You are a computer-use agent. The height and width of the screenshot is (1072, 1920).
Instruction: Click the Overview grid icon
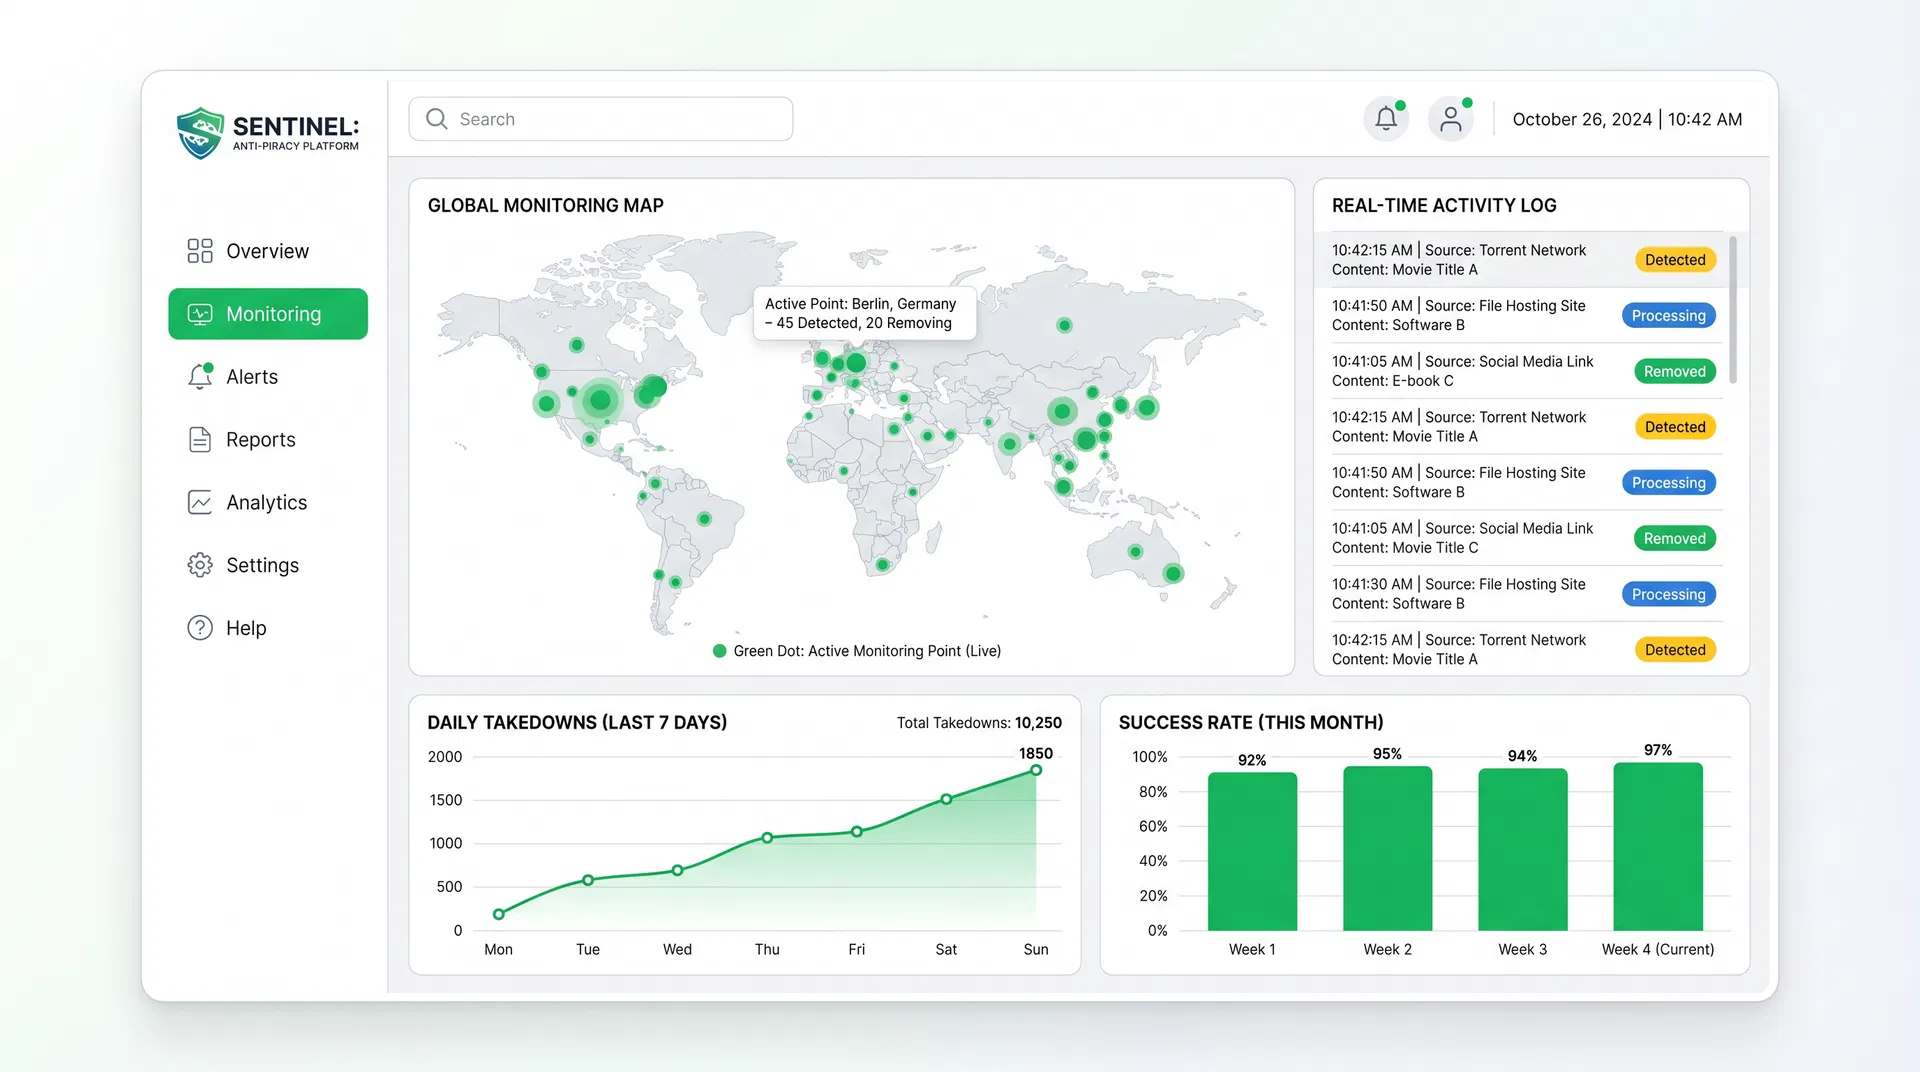pyautogui.click(x=200, y=251)
